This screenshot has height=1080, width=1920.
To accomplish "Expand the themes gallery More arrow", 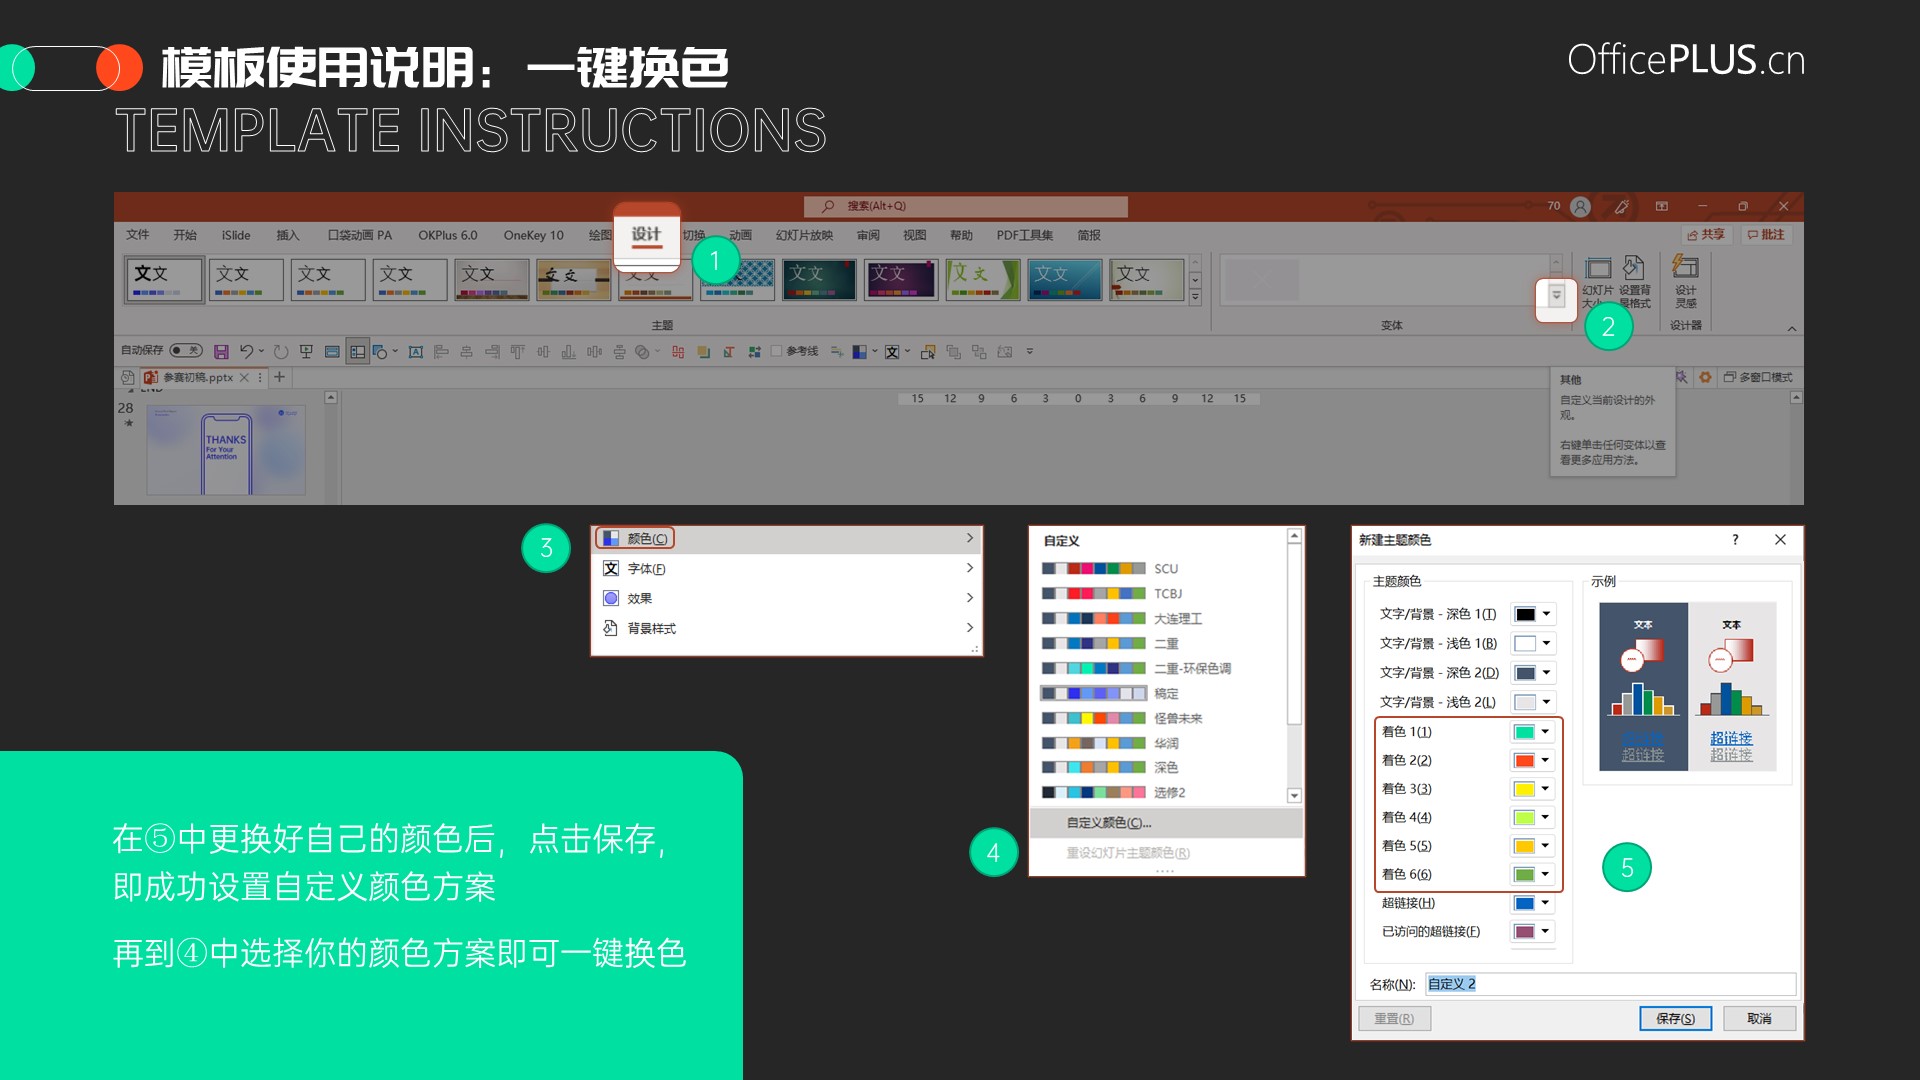I will [x=1195, y=297].
